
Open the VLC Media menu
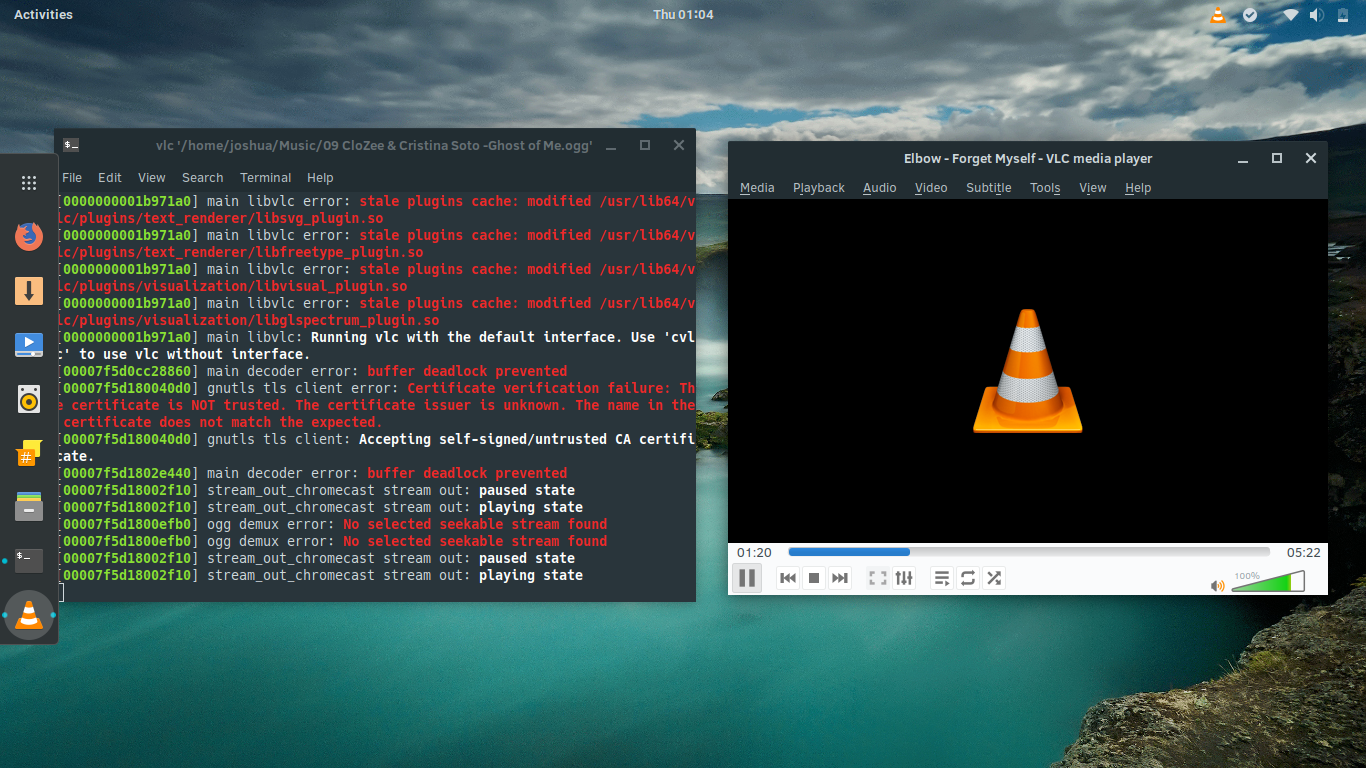(757, 188)
